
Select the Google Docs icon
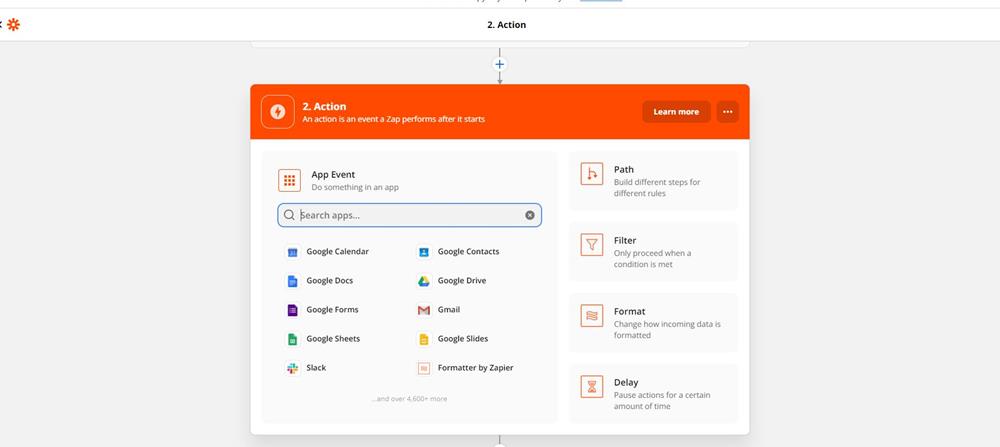pyautogui.click(x=293, y=281)
